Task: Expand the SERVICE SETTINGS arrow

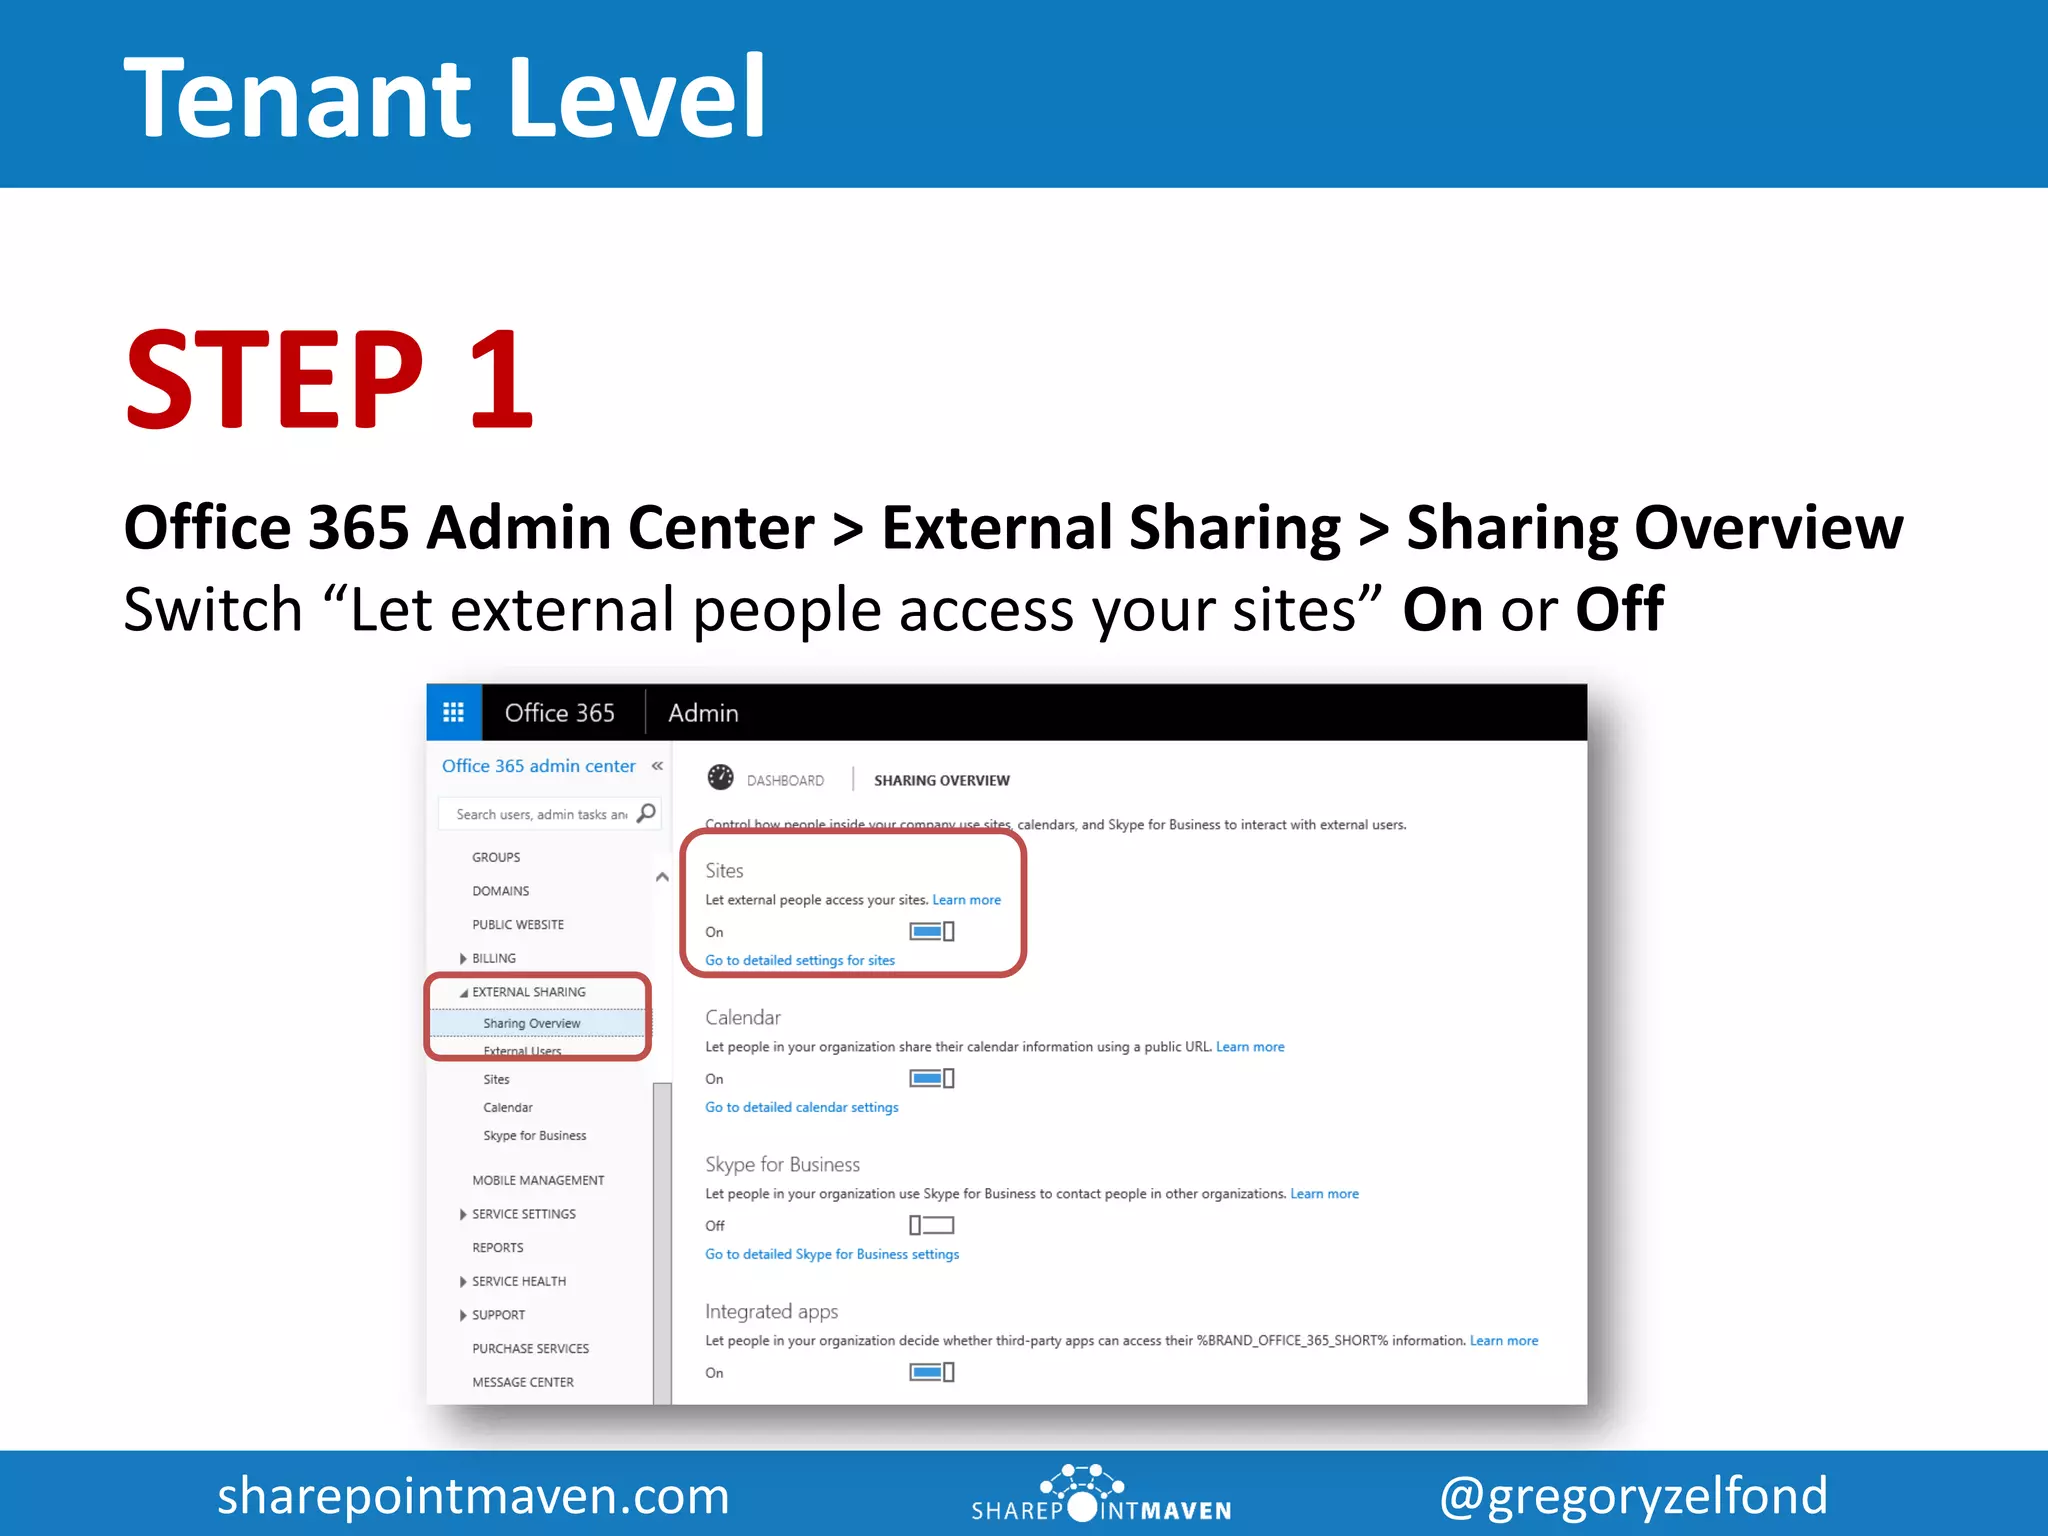Action: point(463,1214)
